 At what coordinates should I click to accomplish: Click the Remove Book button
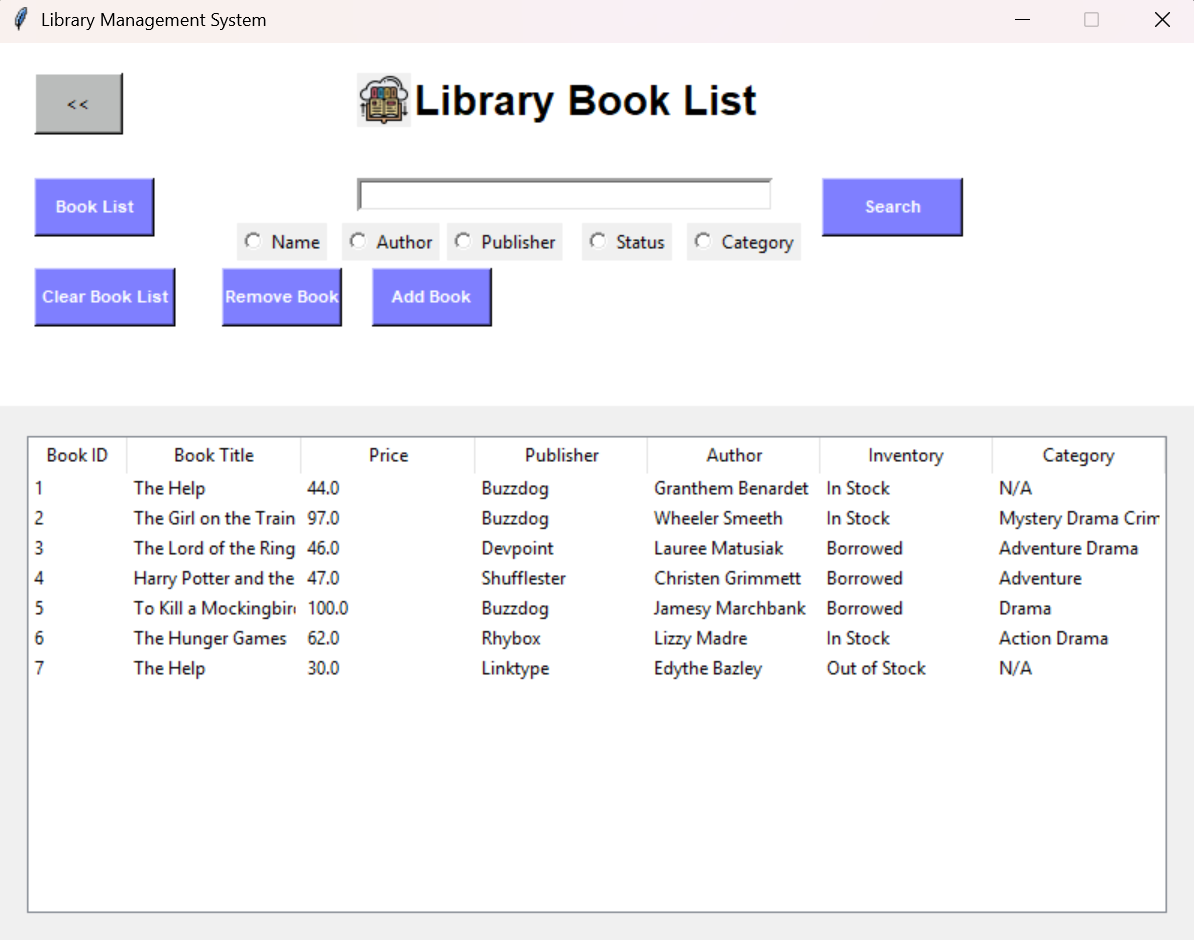point(282,297)
